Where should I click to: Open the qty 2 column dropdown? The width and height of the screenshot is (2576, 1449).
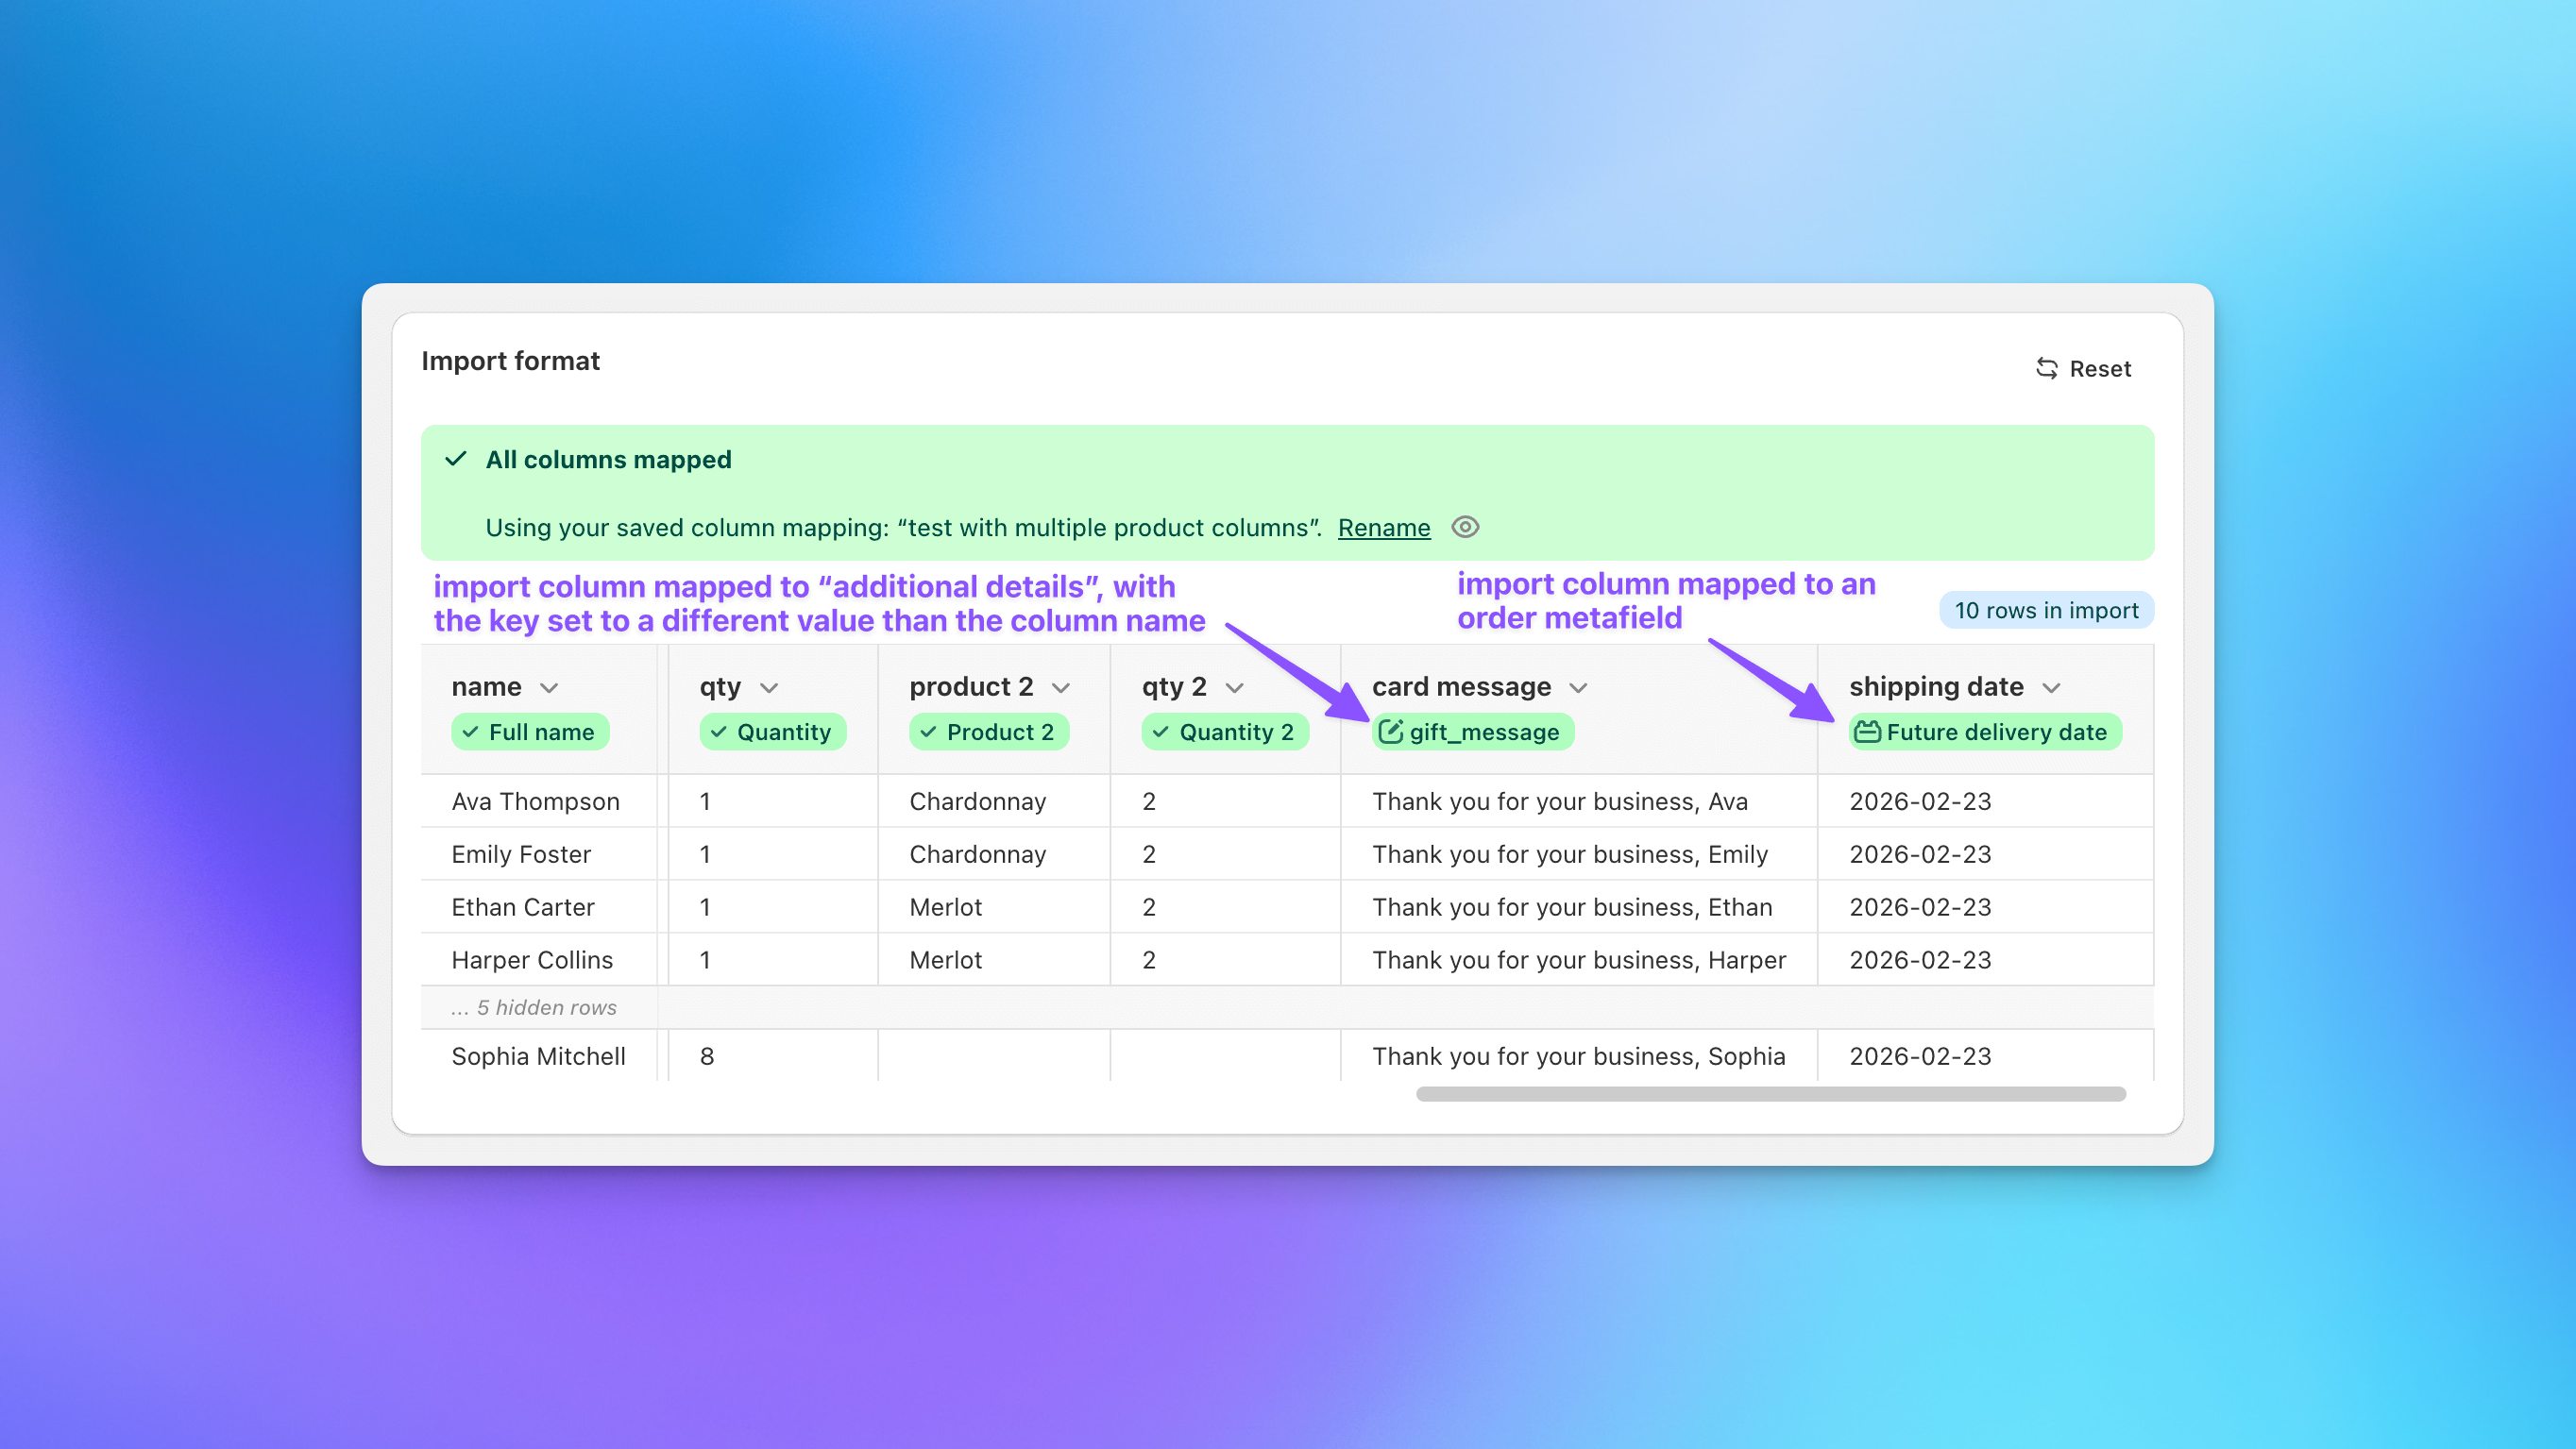pos(1233,687)
